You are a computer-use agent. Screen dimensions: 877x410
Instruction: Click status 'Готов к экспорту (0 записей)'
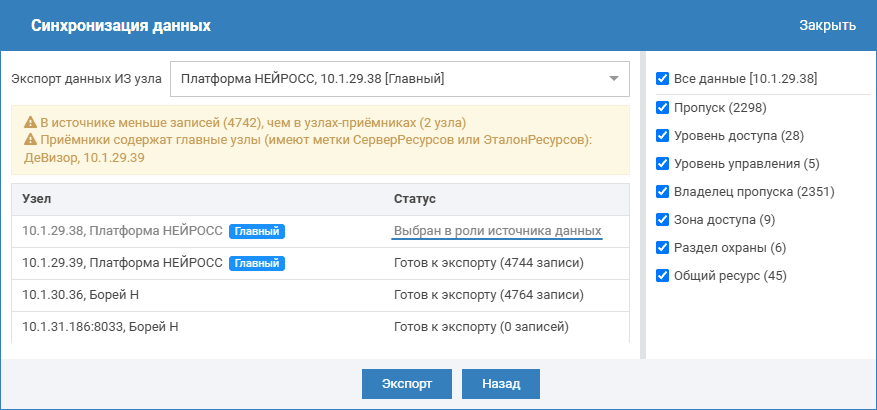(482, 327)
